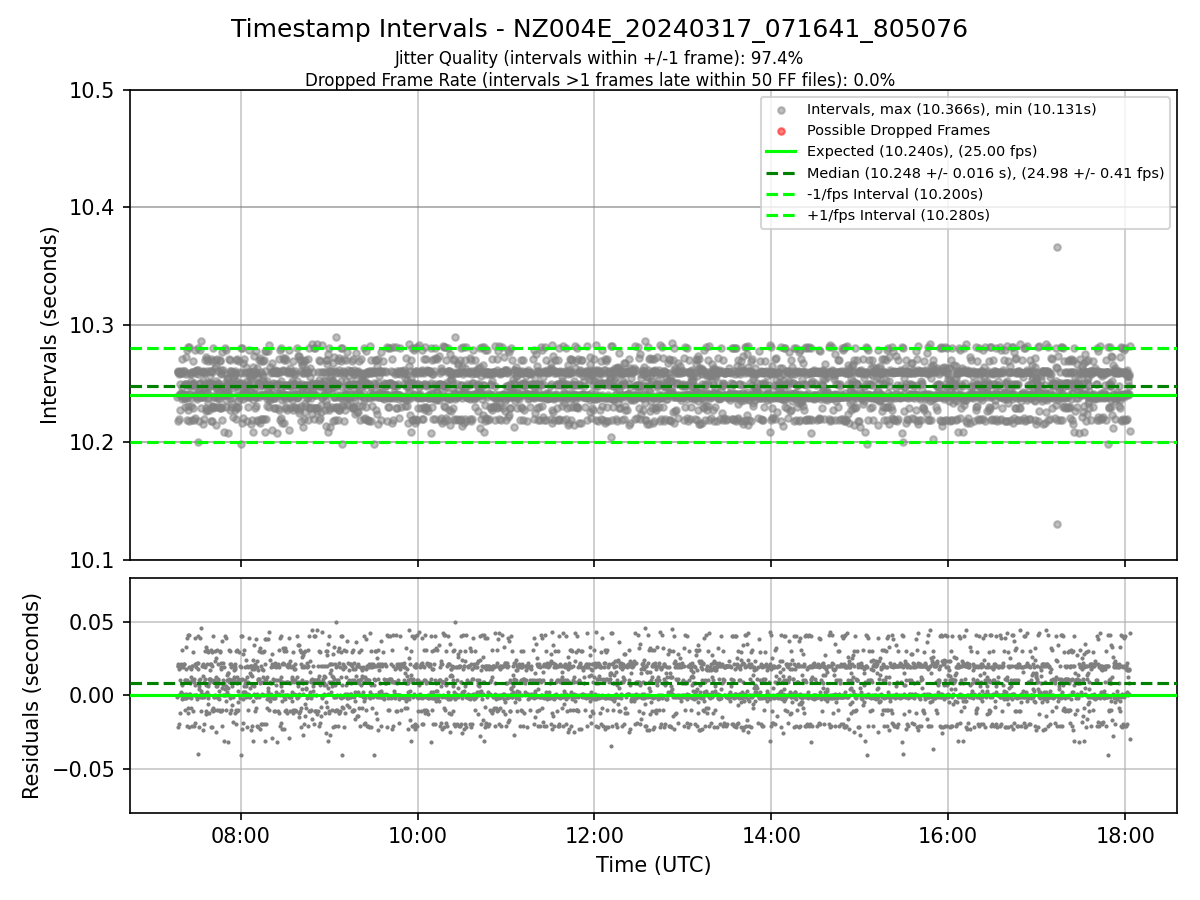
Task: Click legend entry +1/fps Interval (10.280s)
Action: (x=898, y=215)
